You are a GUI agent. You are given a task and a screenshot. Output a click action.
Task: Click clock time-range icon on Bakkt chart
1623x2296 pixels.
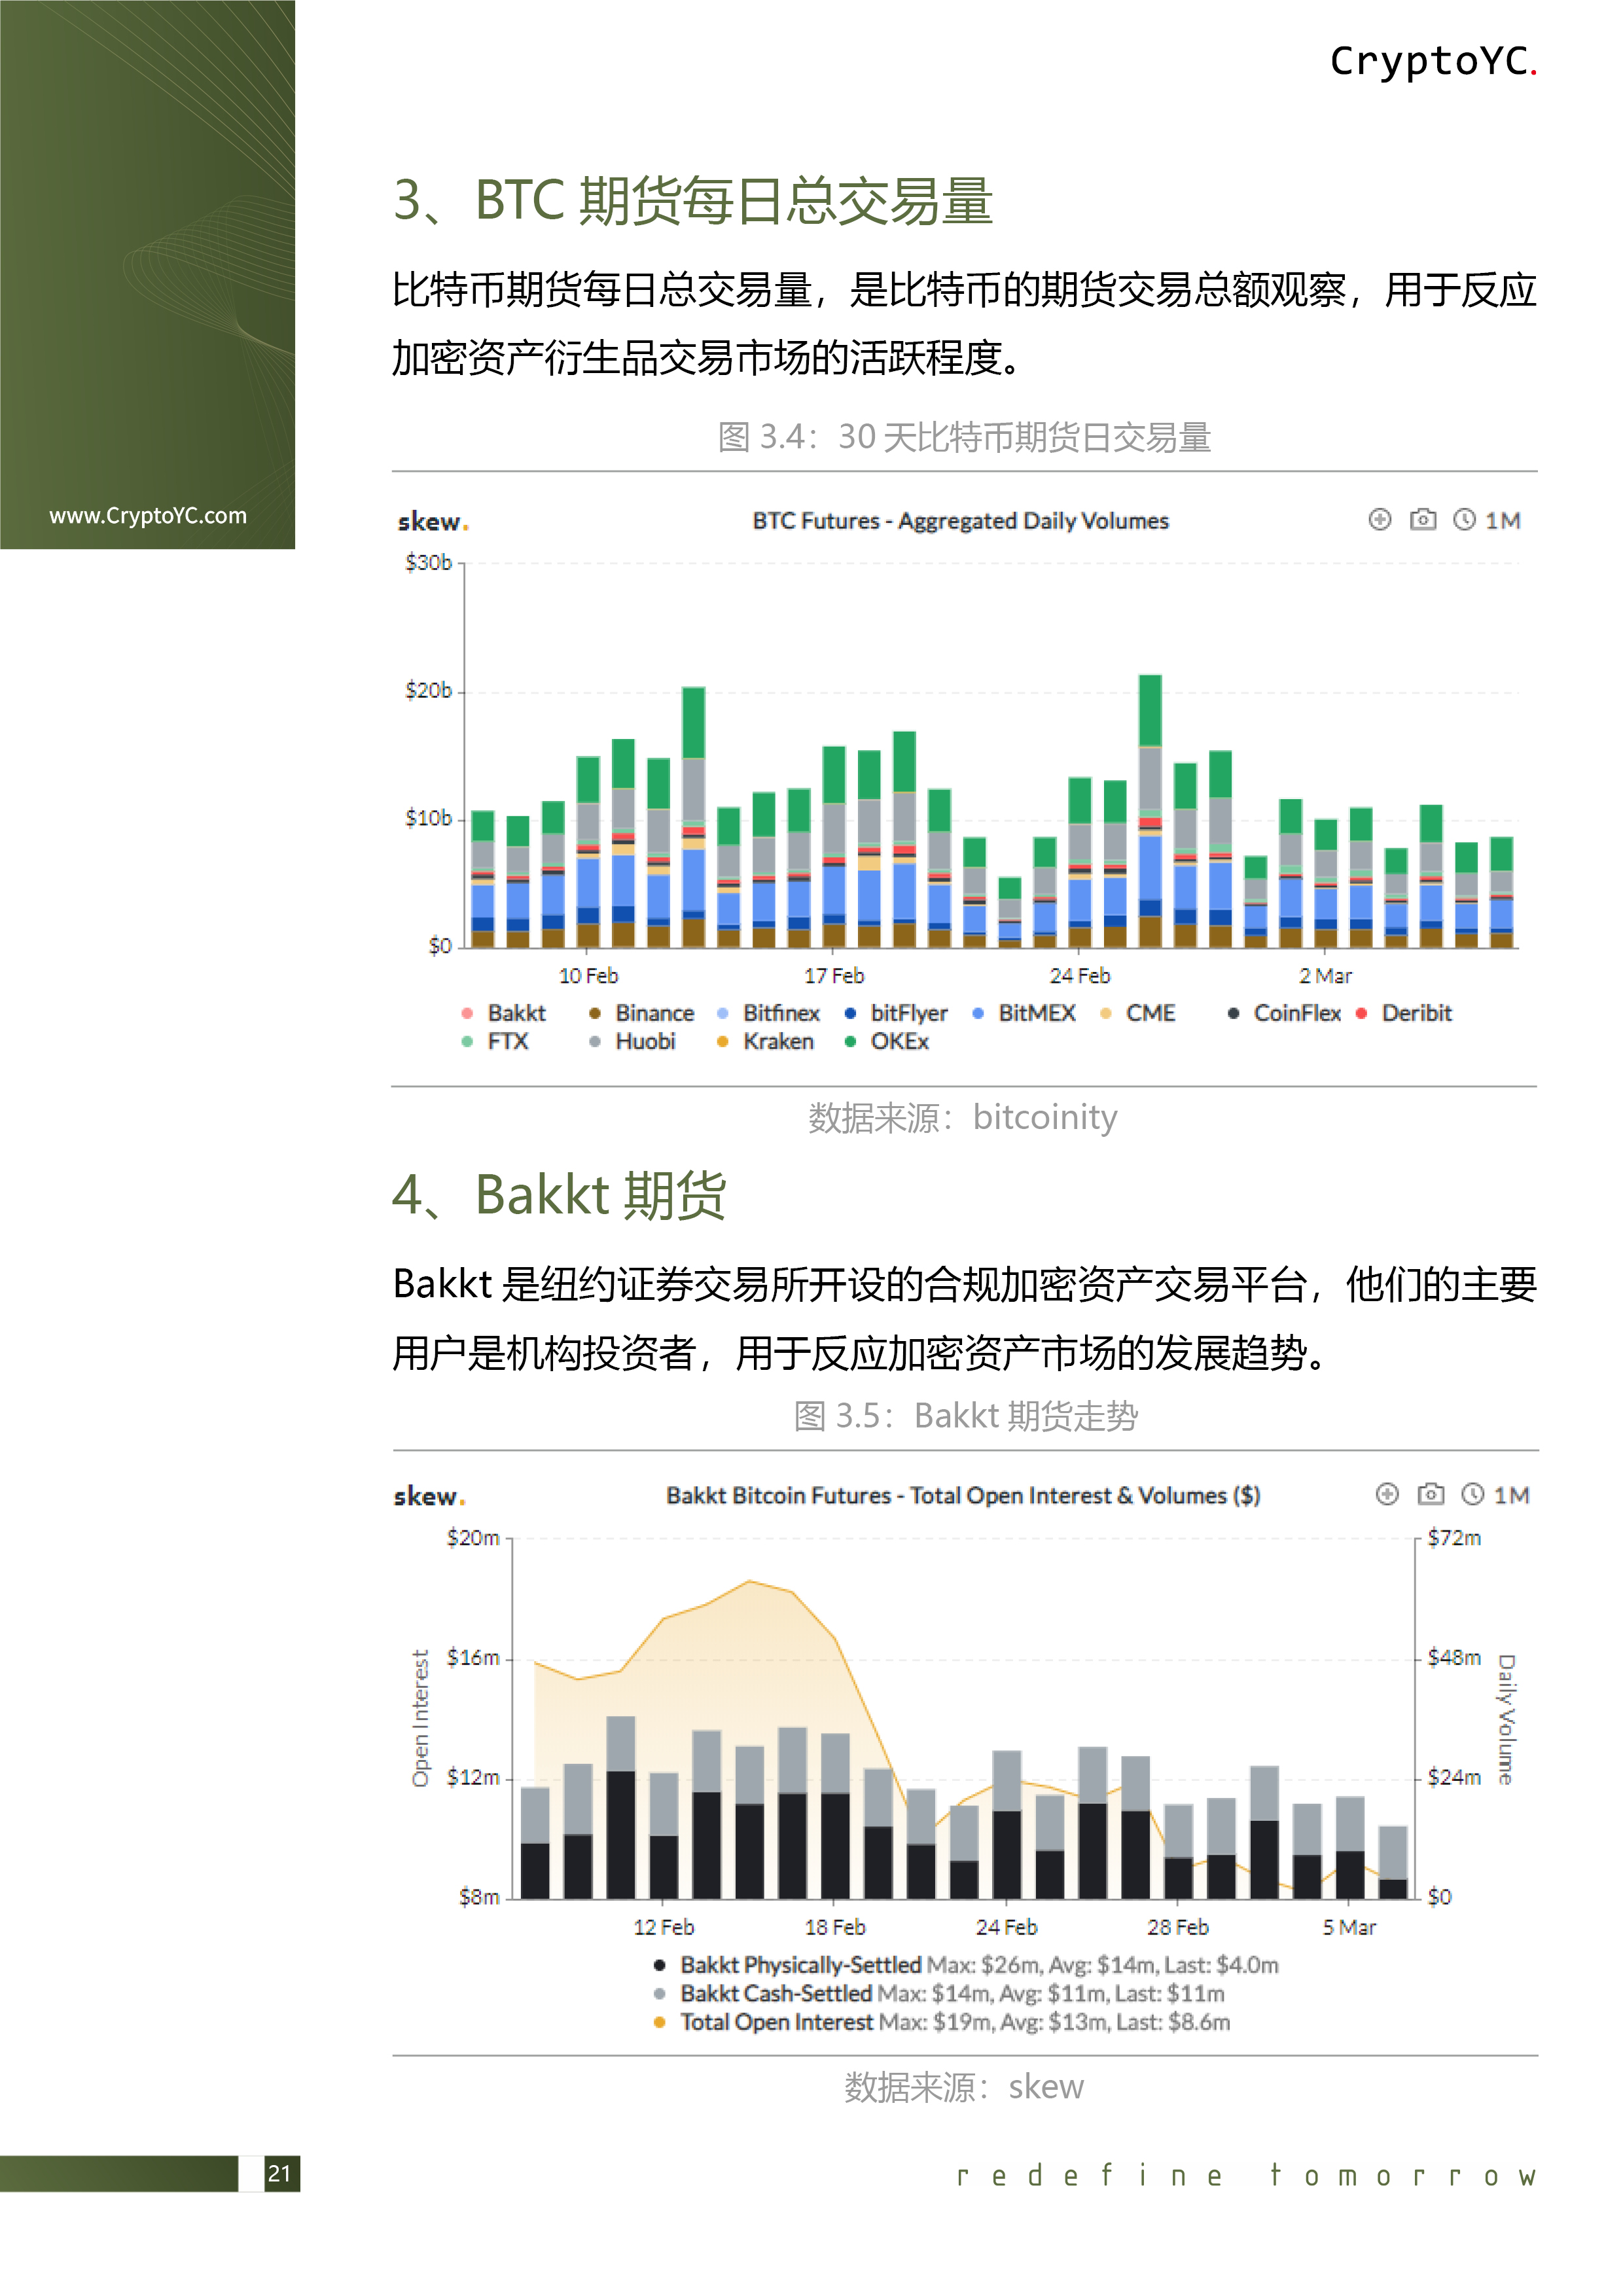1472,1494
